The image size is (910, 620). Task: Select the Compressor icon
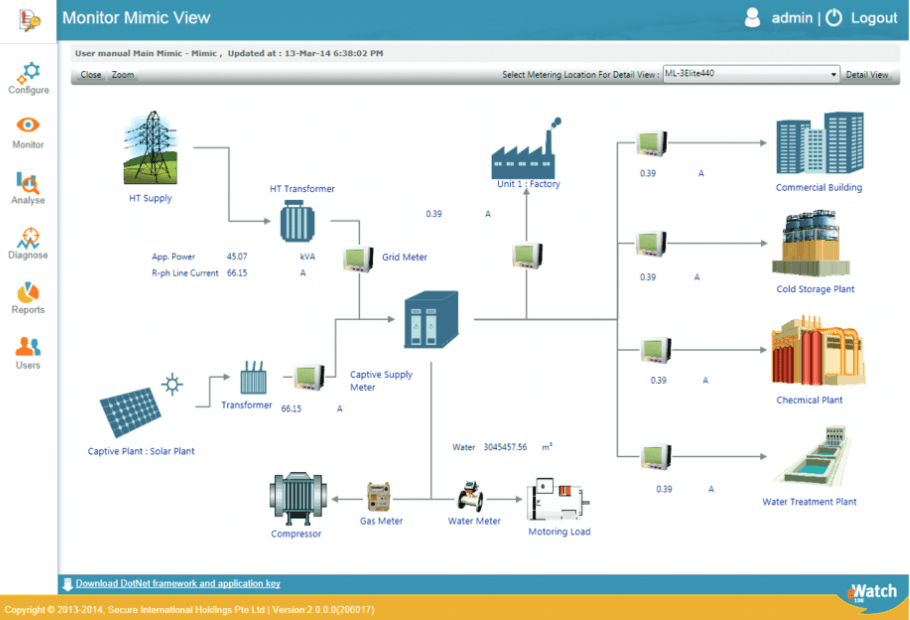coord(298,498)
